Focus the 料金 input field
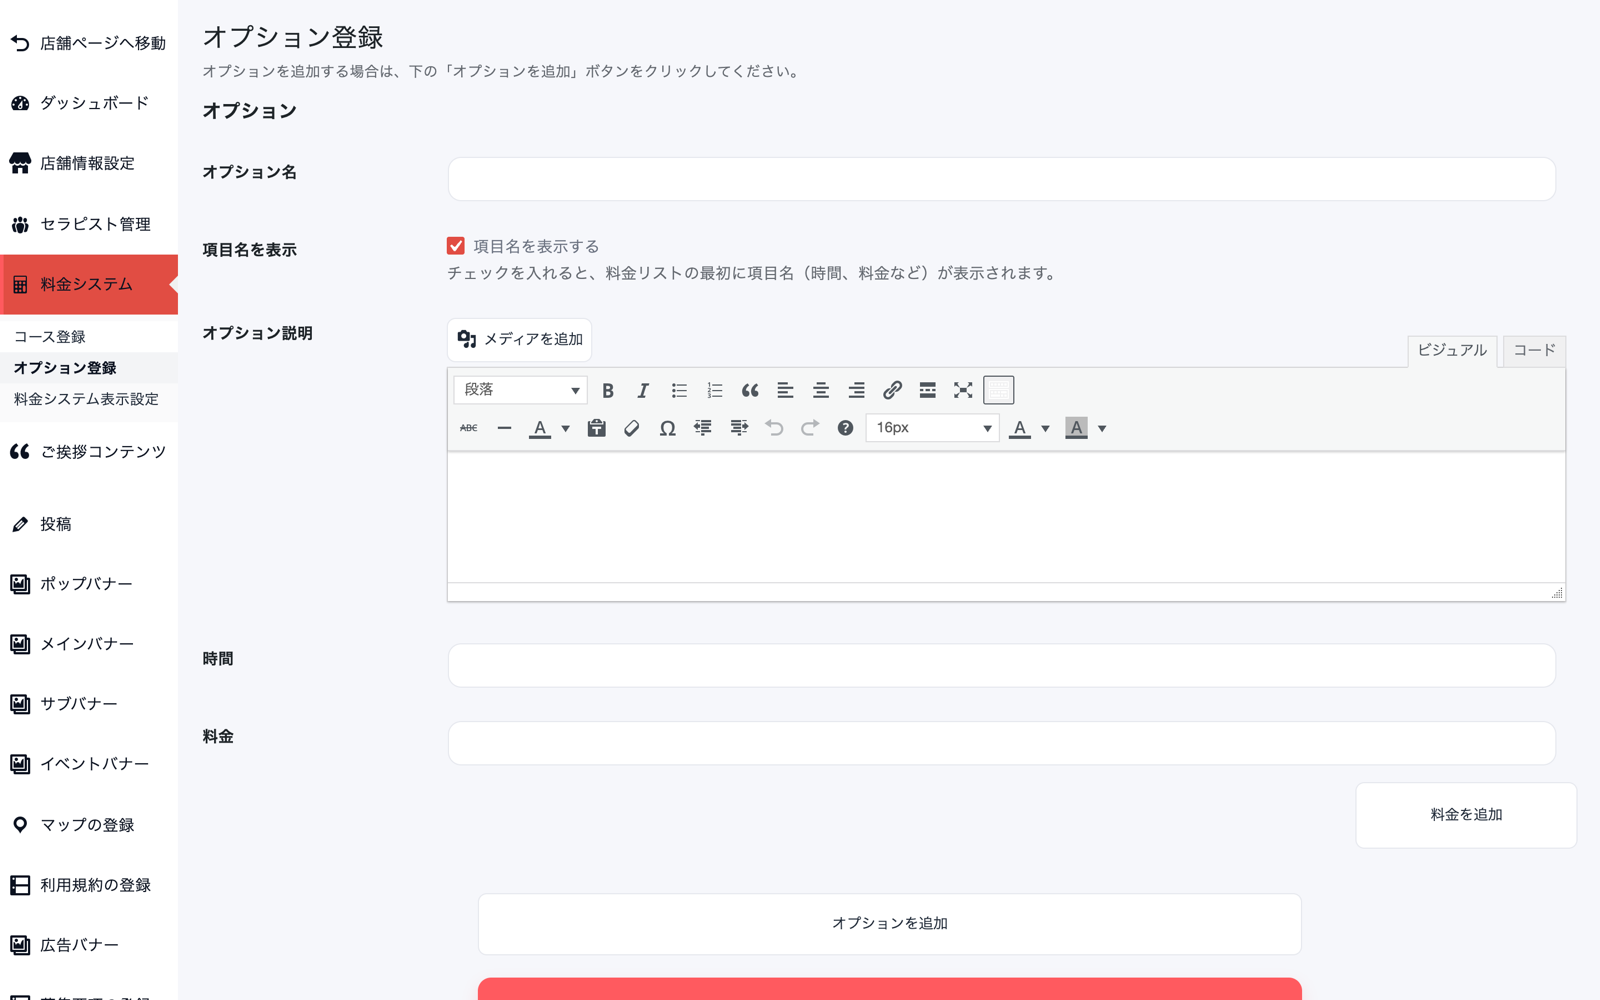This screenshot has height=1000, width=1600. [x=1001, y=743]
